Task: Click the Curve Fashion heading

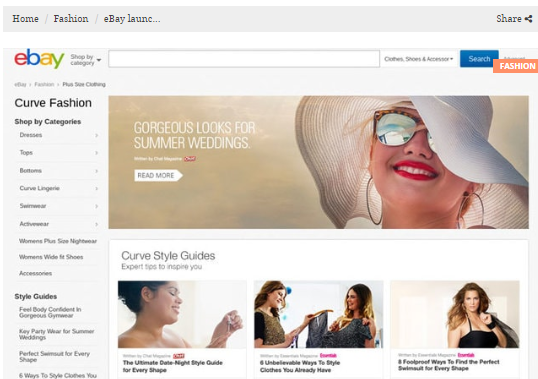Action: click(x=53, y=103)
